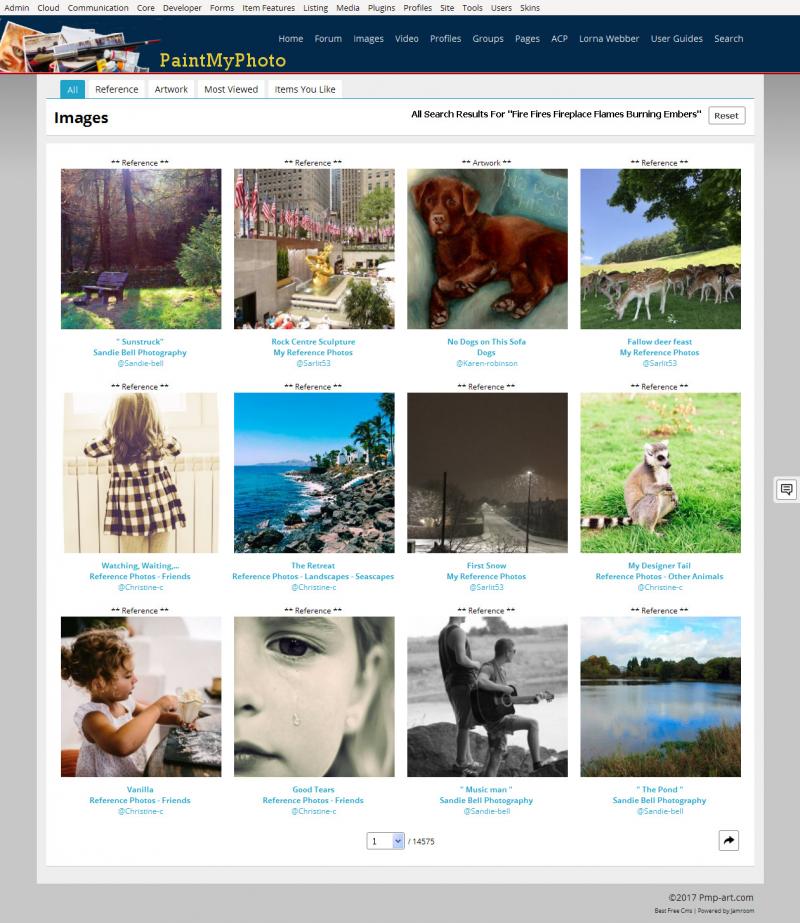Open the girl in plaid dress thumbnail
The width and height of the screenshot is (800, 923).
tap(141, 473)
